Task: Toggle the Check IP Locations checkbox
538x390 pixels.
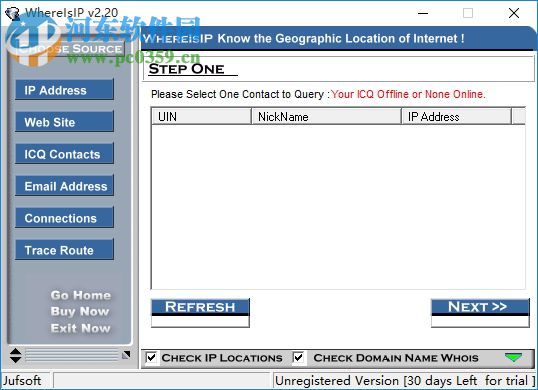Action: click(151, 358)
